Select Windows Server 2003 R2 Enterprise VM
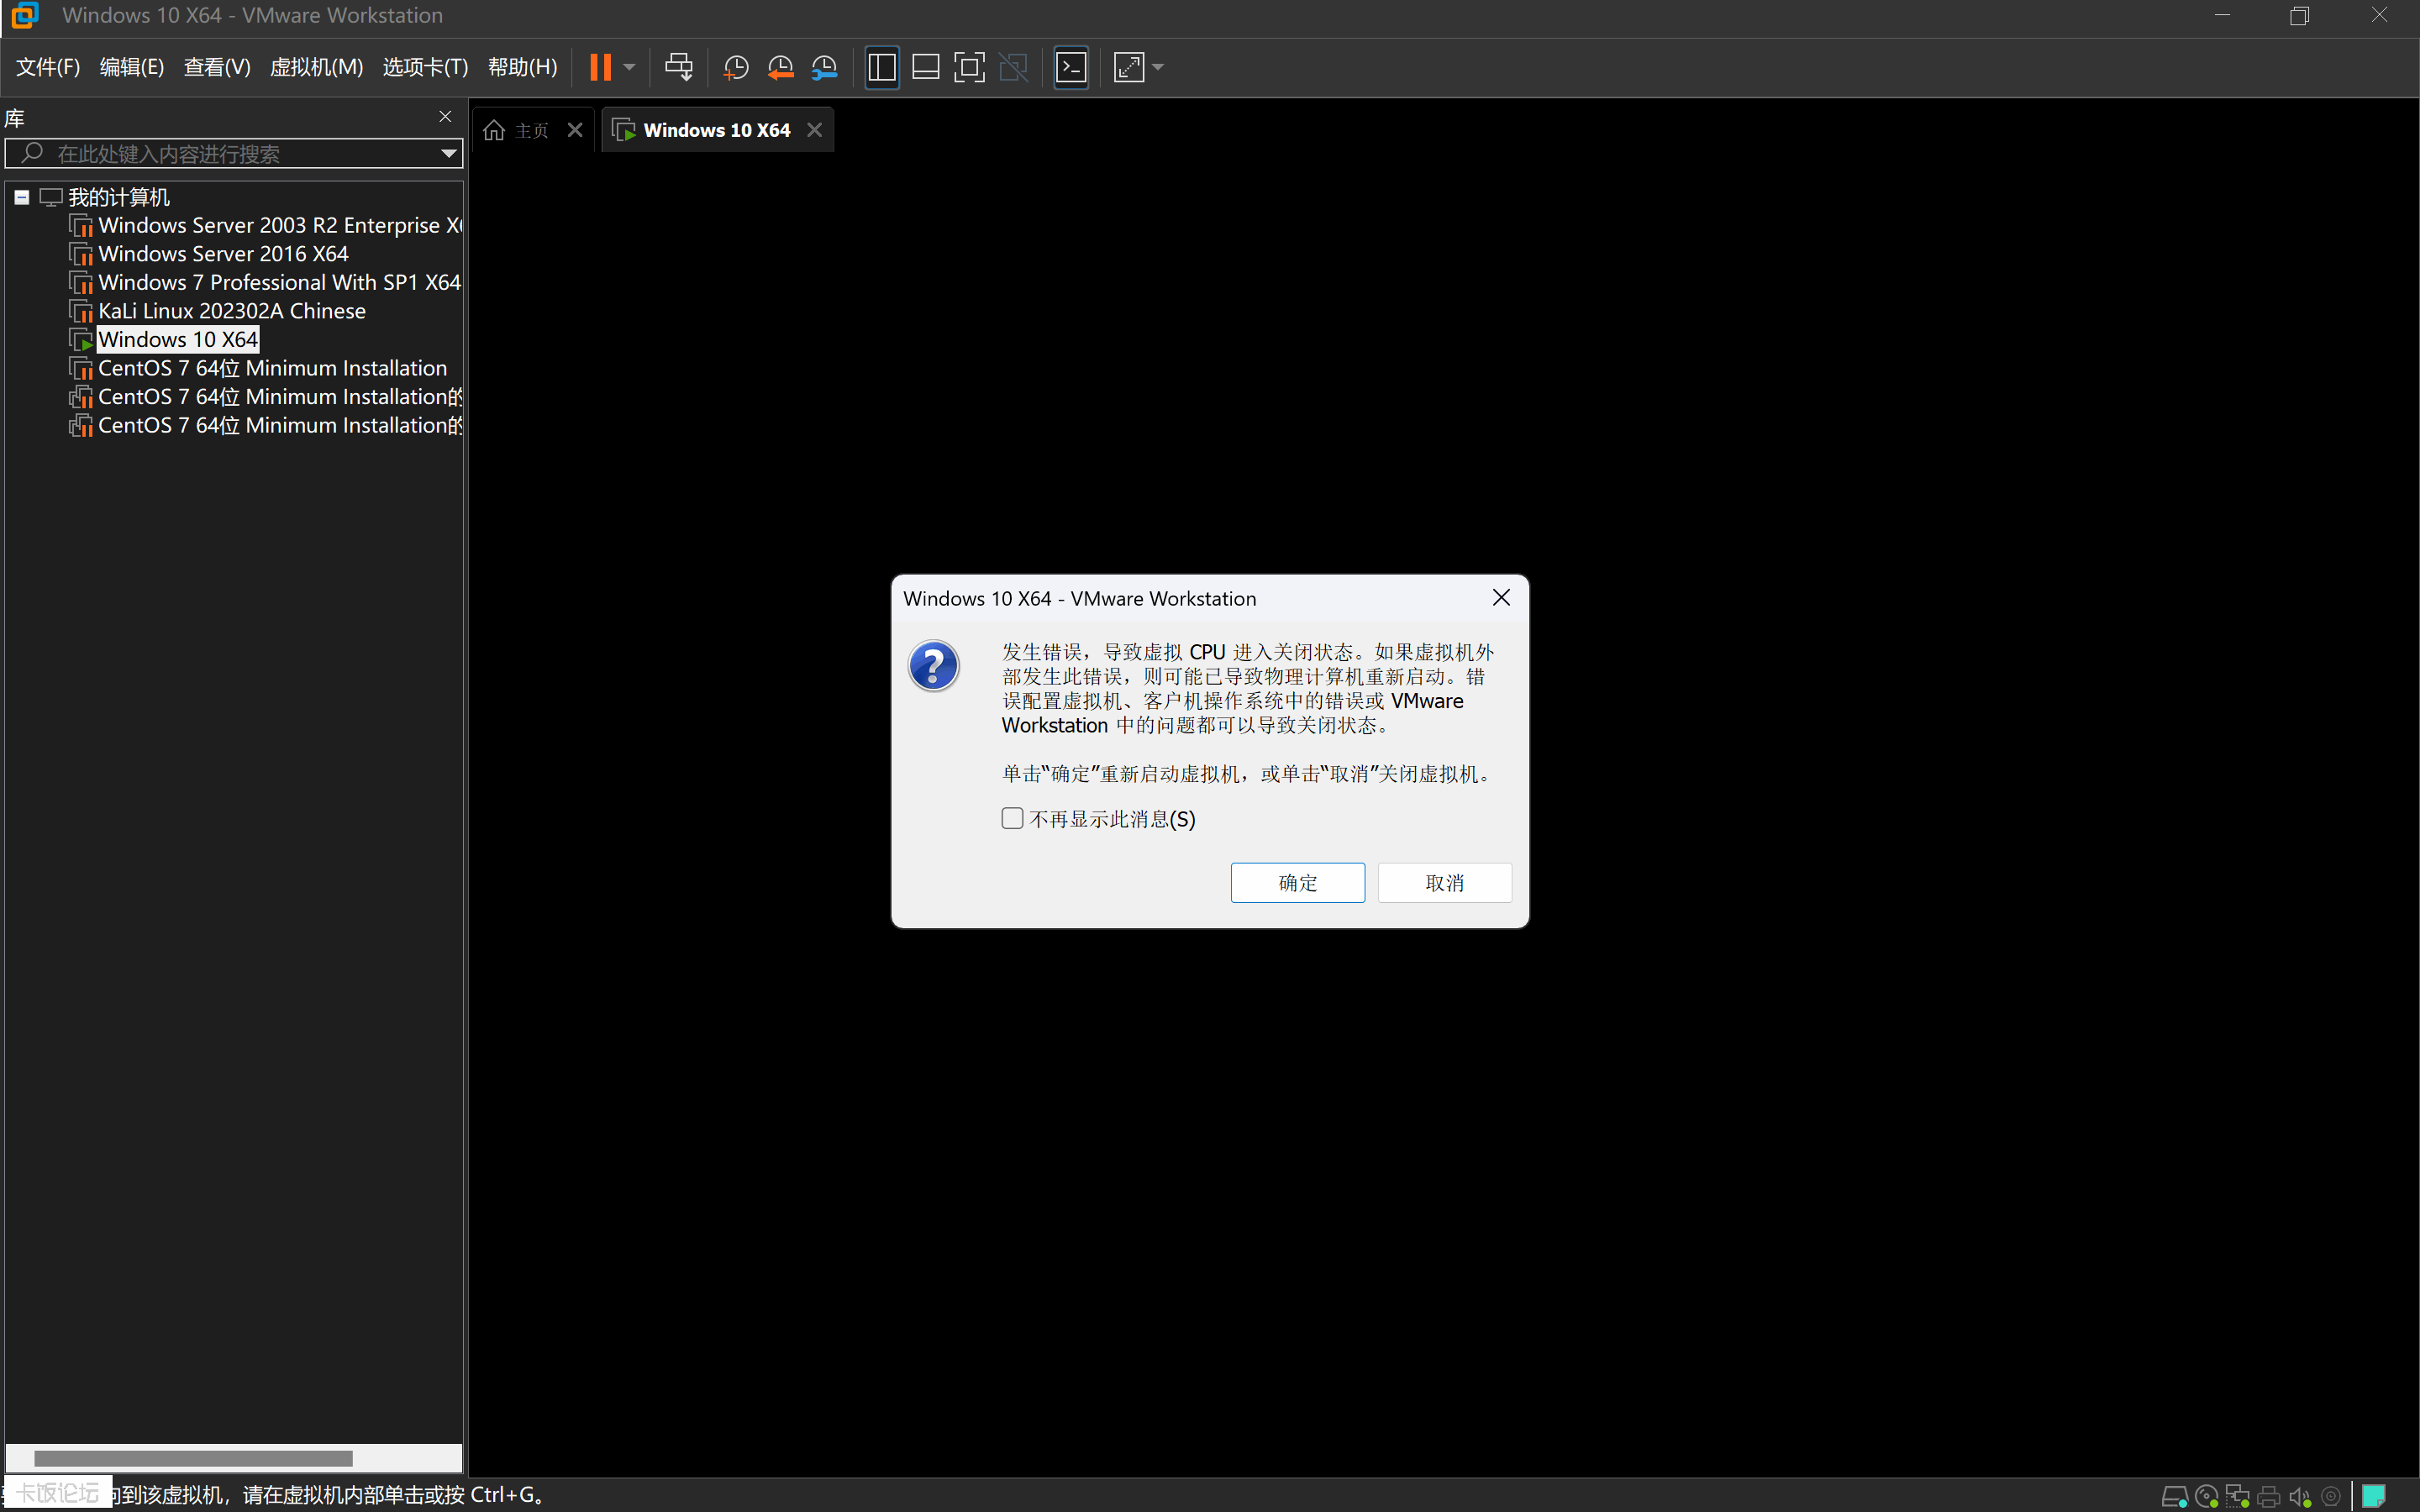 (x=280, y=225)
